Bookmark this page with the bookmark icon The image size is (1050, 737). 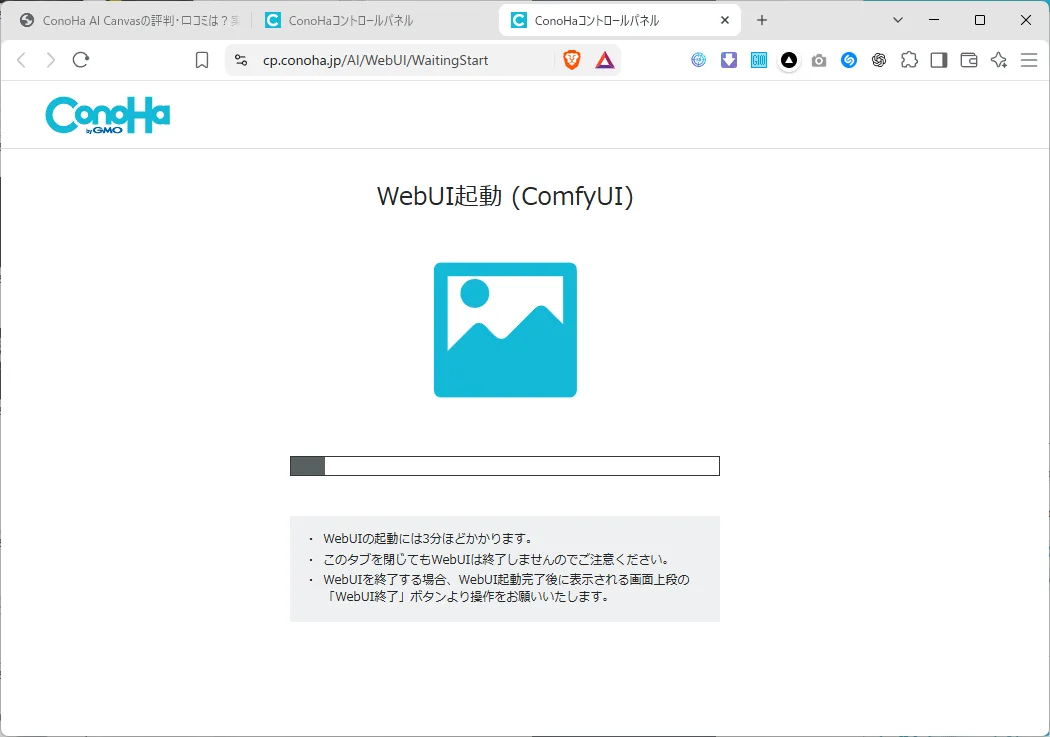coord(202,60)
